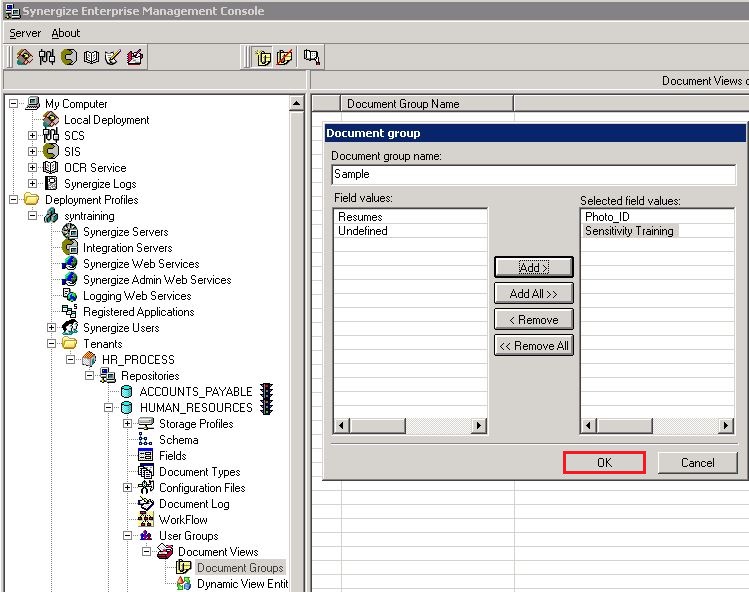Click the Local Deployment toolbar icon
Viewport: 749px width, 592px height.
(x=25, y=57)
